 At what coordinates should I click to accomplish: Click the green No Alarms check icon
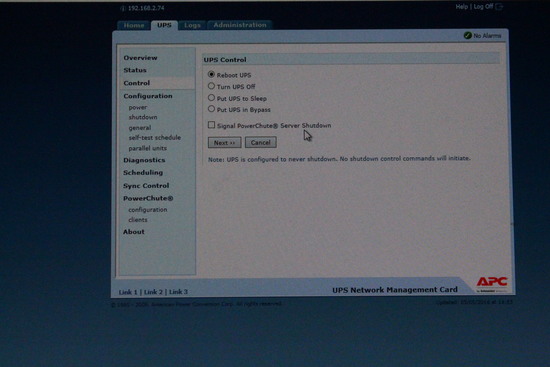coord(468,35)
